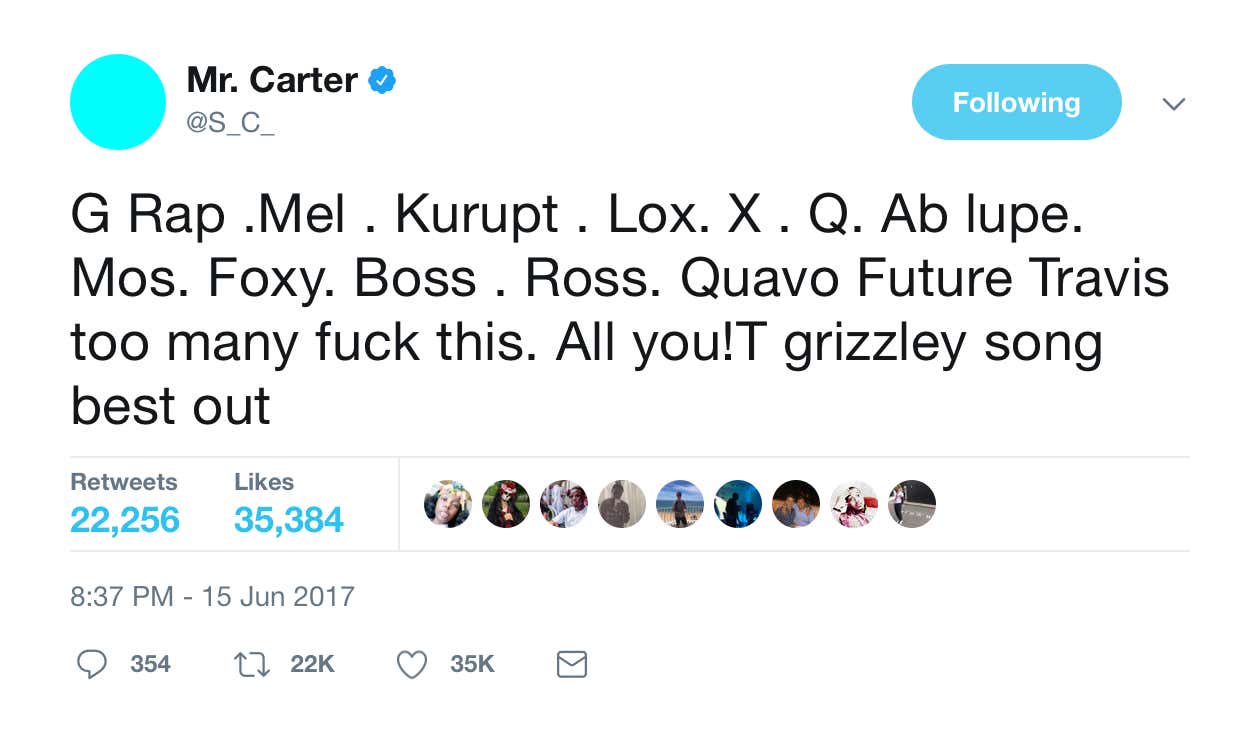
Task: Click the beach scene liker avatar
Action: 680,504
